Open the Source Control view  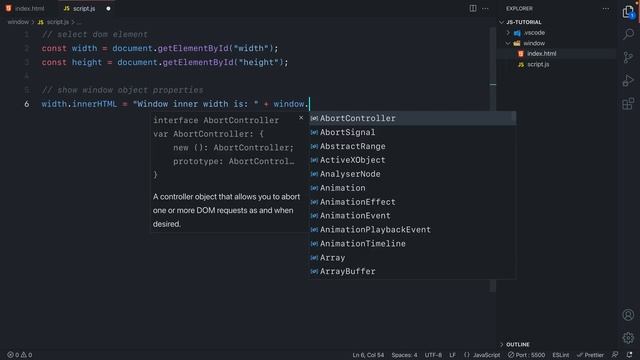[x=628, y=58]
